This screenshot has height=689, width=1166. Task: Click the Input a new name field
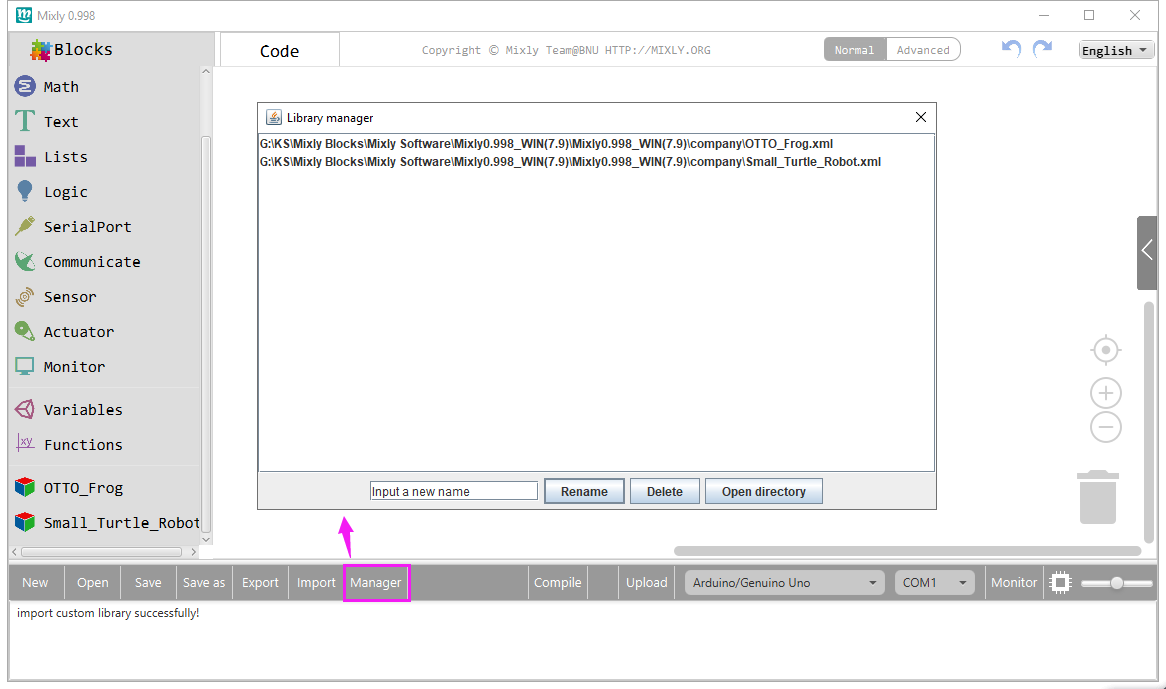click(x=454, y=491)
